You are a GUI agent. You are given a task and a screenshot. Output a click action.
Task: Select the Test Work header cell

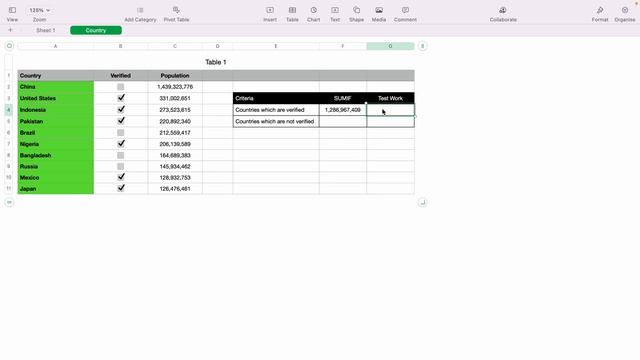(390, 98)
